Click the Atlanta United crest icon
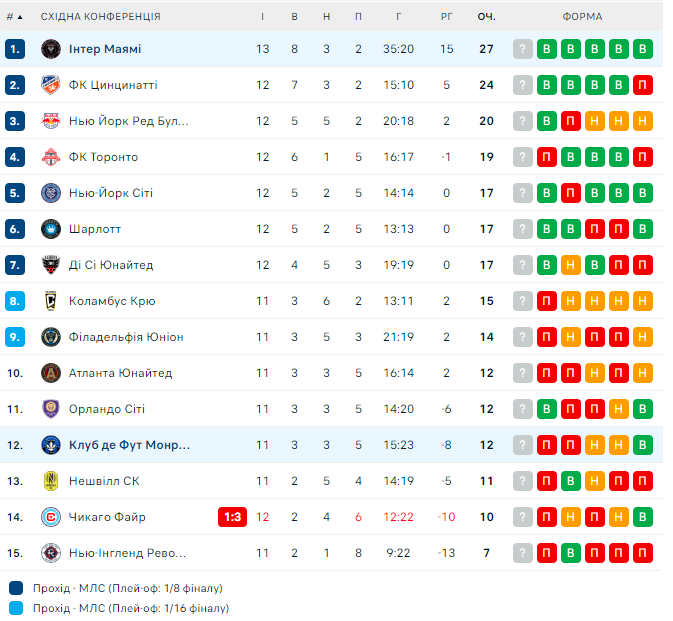The image size is (673, 621). coord(50,373)
